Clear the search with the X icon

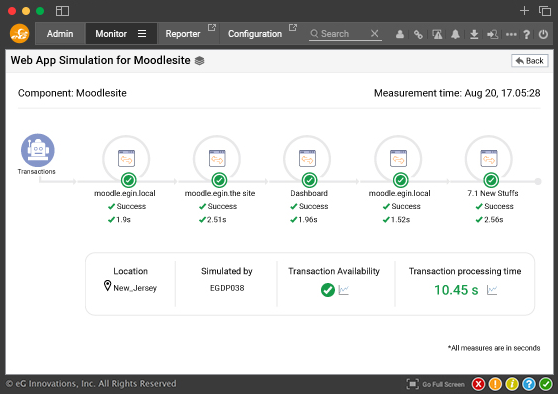pos(374,33)
